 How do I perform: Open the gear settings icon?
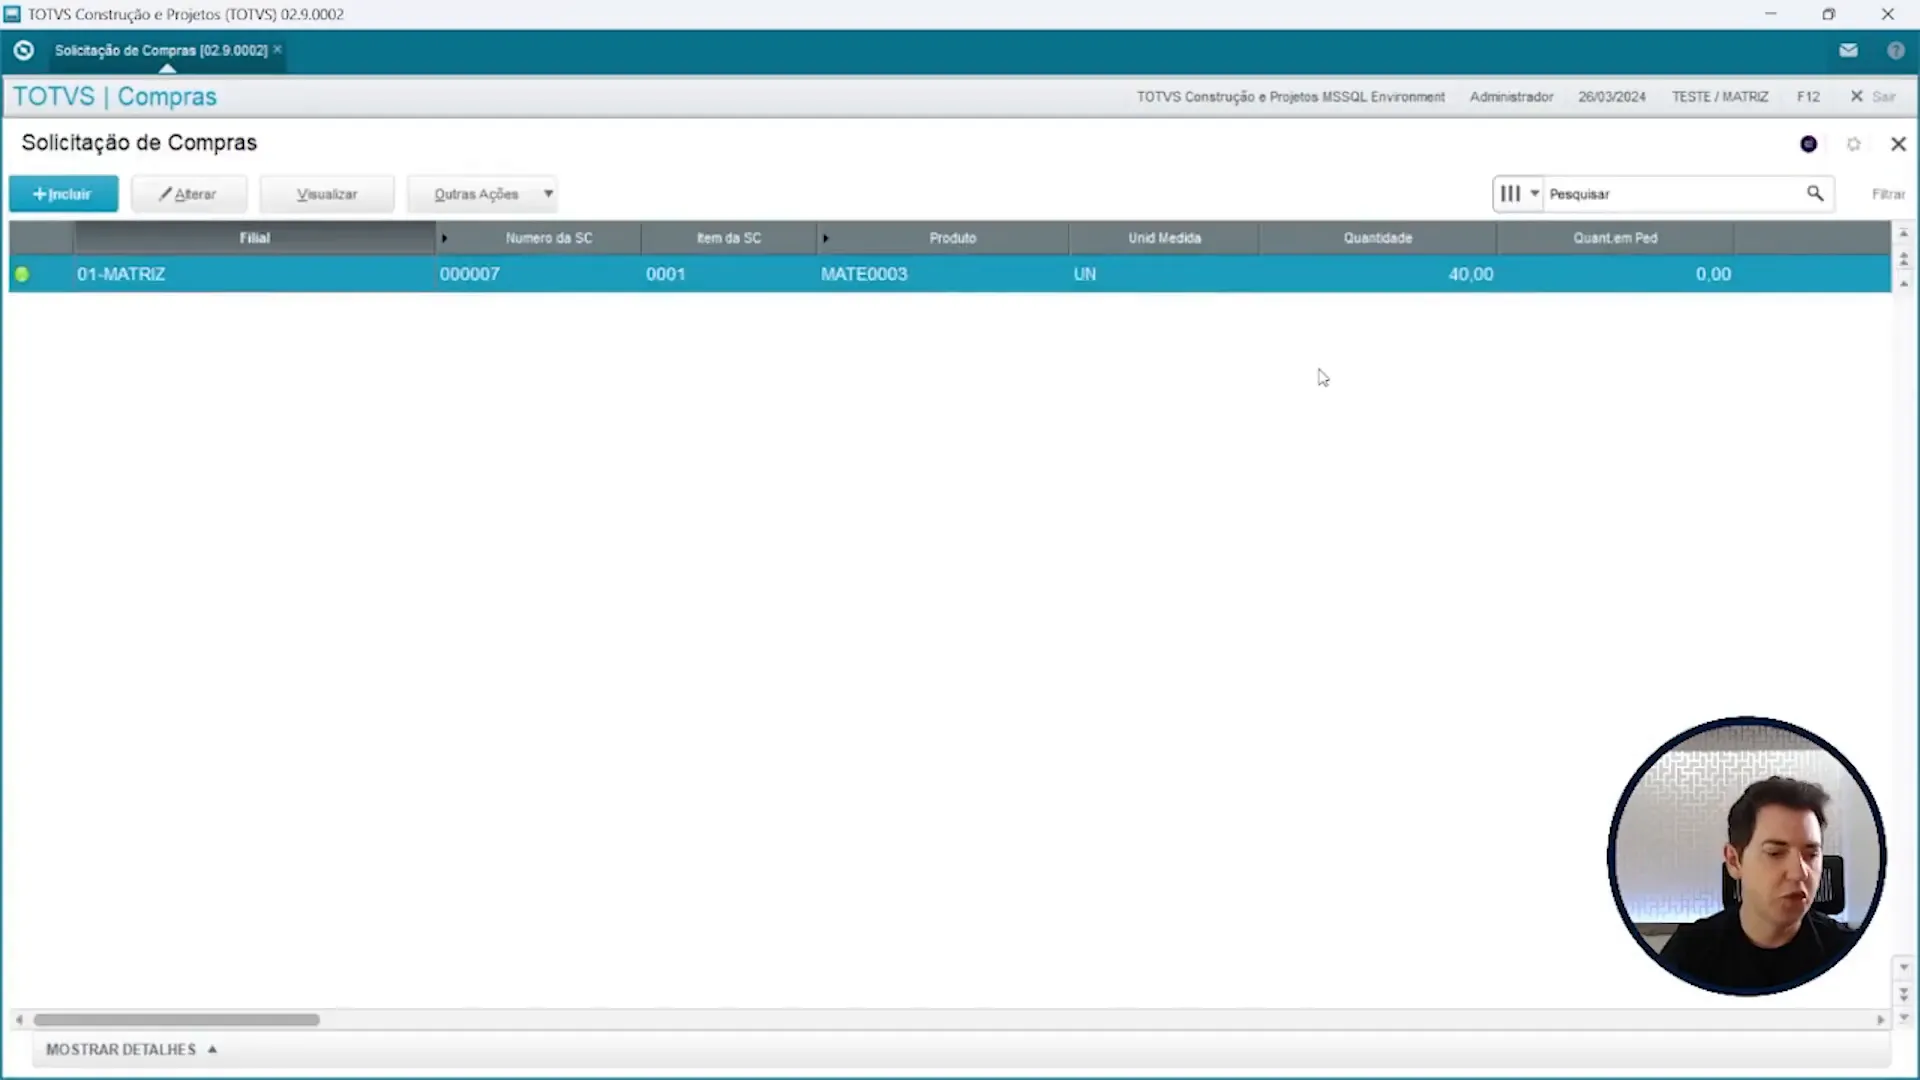pos(1853,144)
